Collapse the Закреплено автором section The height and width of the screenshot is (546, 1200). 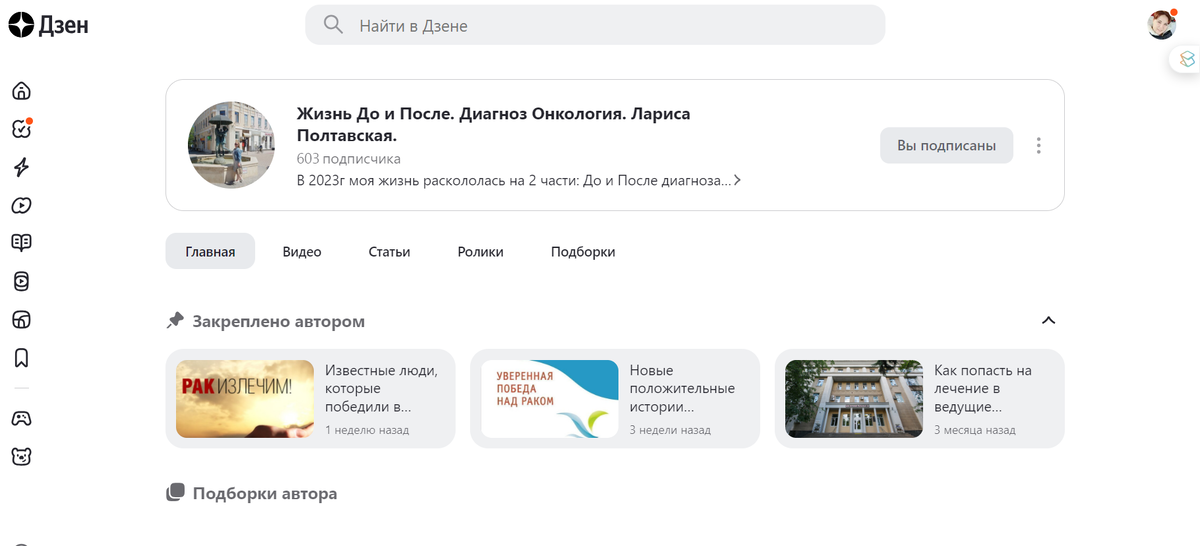1048,321
